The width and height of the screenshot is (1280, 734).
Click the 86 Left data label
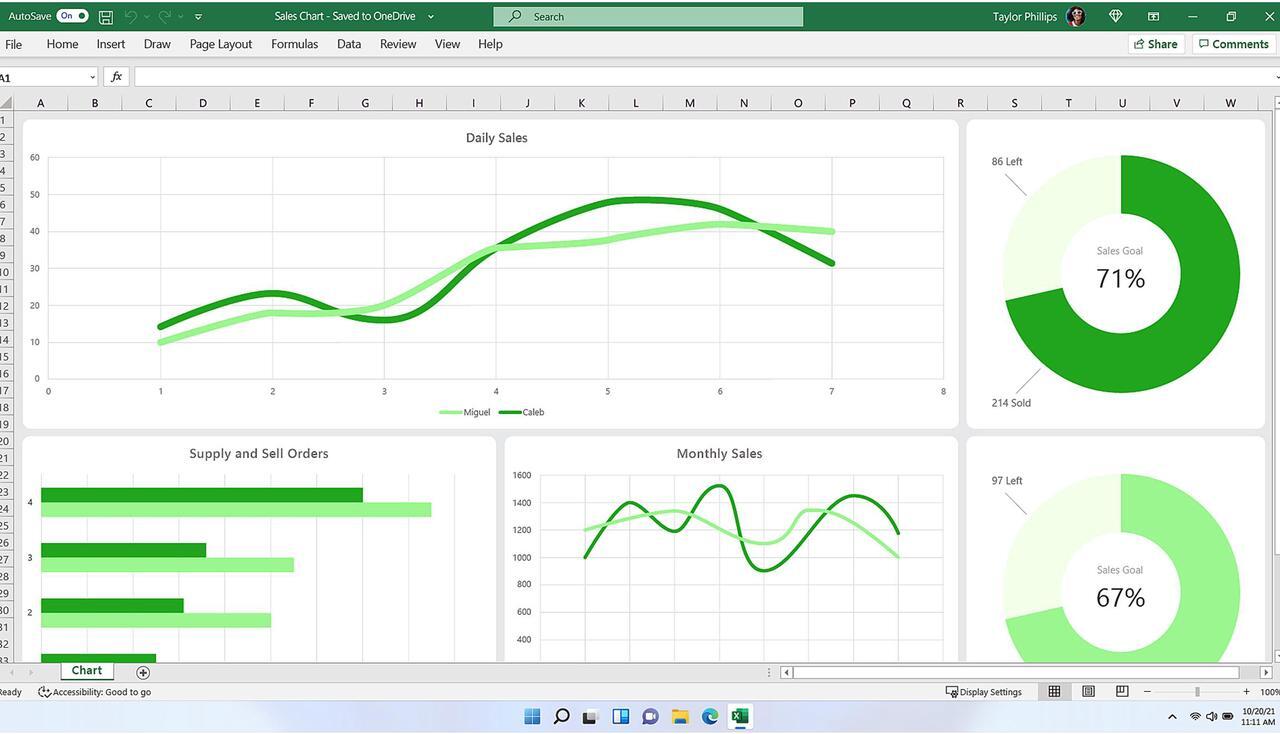point(1007,161)
